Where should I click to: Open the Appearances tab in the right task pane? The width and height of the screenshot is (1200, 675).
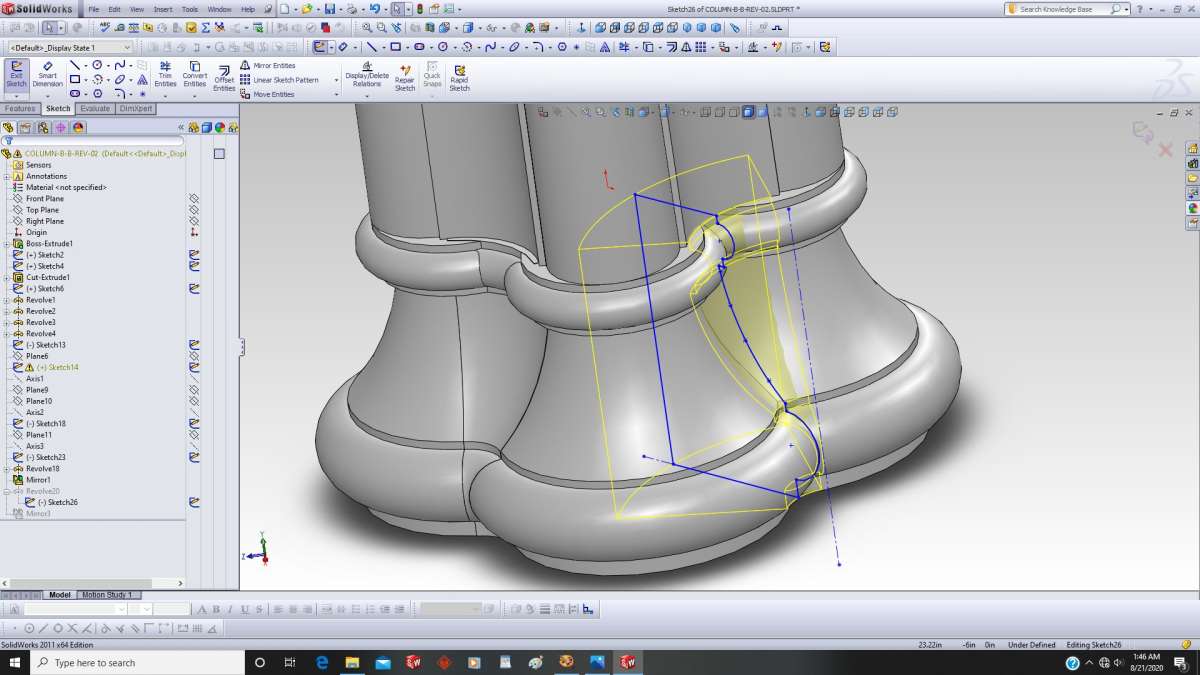pos(1192,208)
